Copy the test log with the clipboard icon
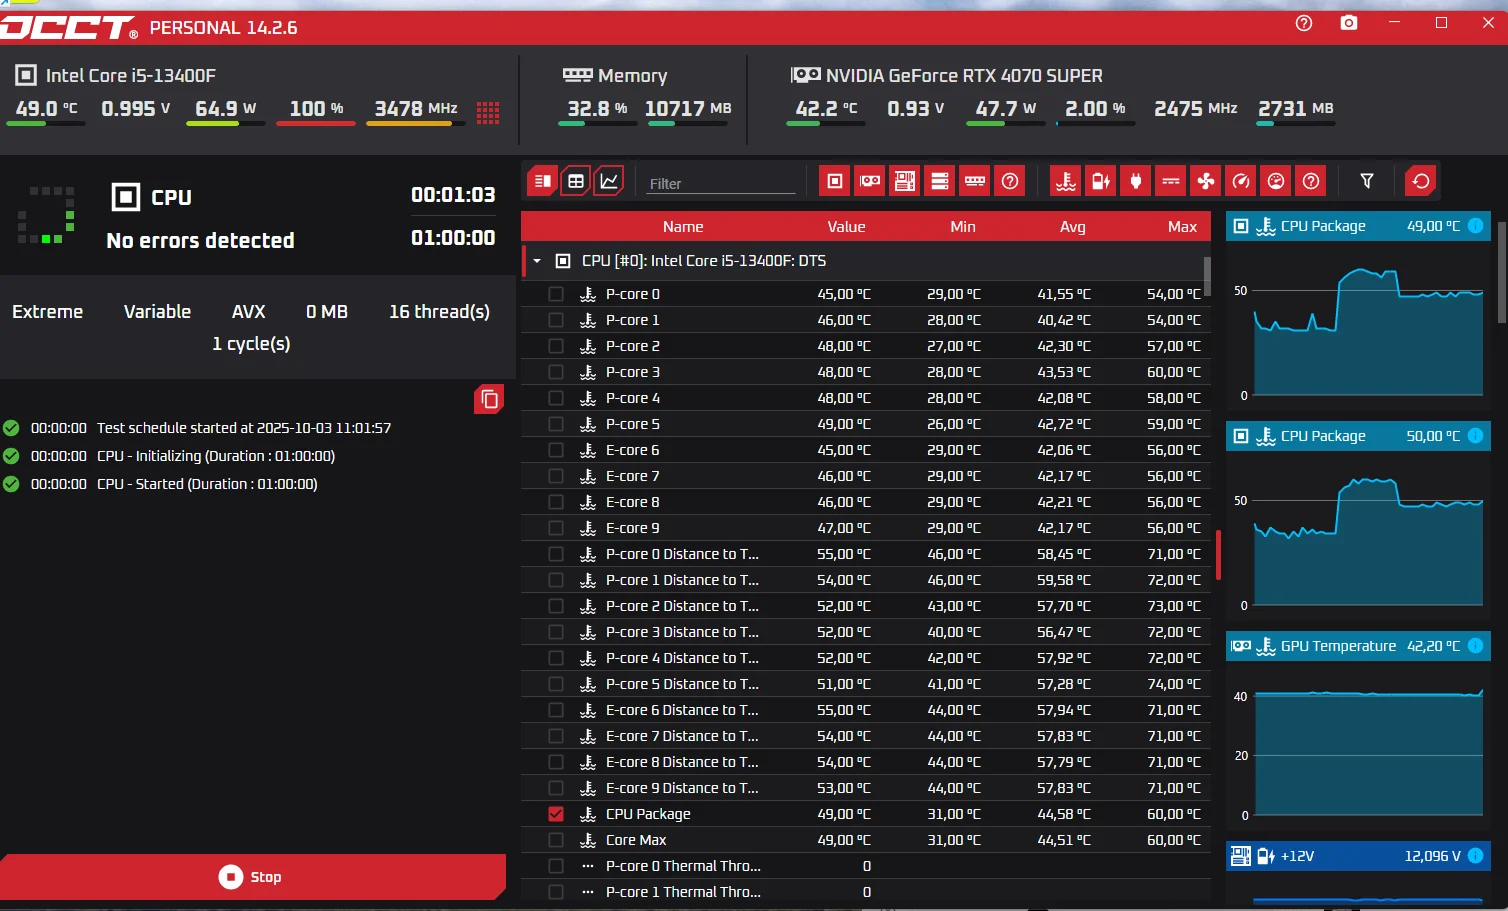Screen dimensions: 1508x911 point(489,400)
